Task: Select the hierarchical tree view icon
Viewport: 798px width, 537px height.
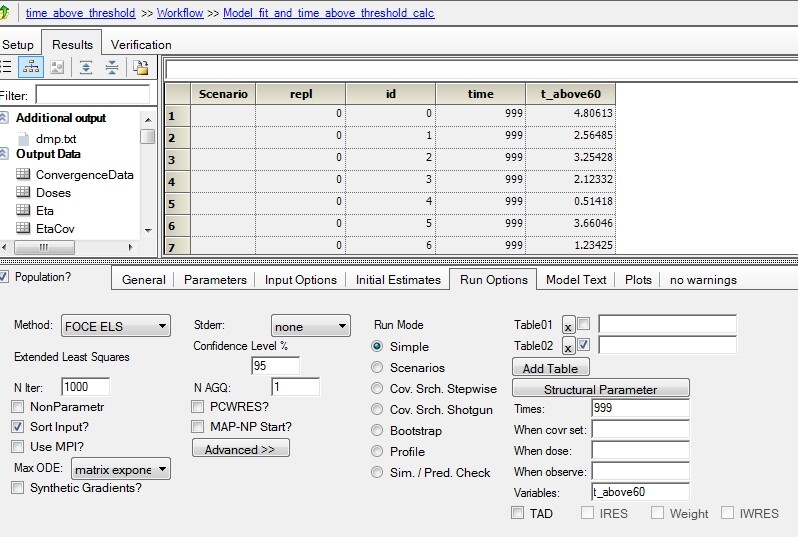Action: 31,67
